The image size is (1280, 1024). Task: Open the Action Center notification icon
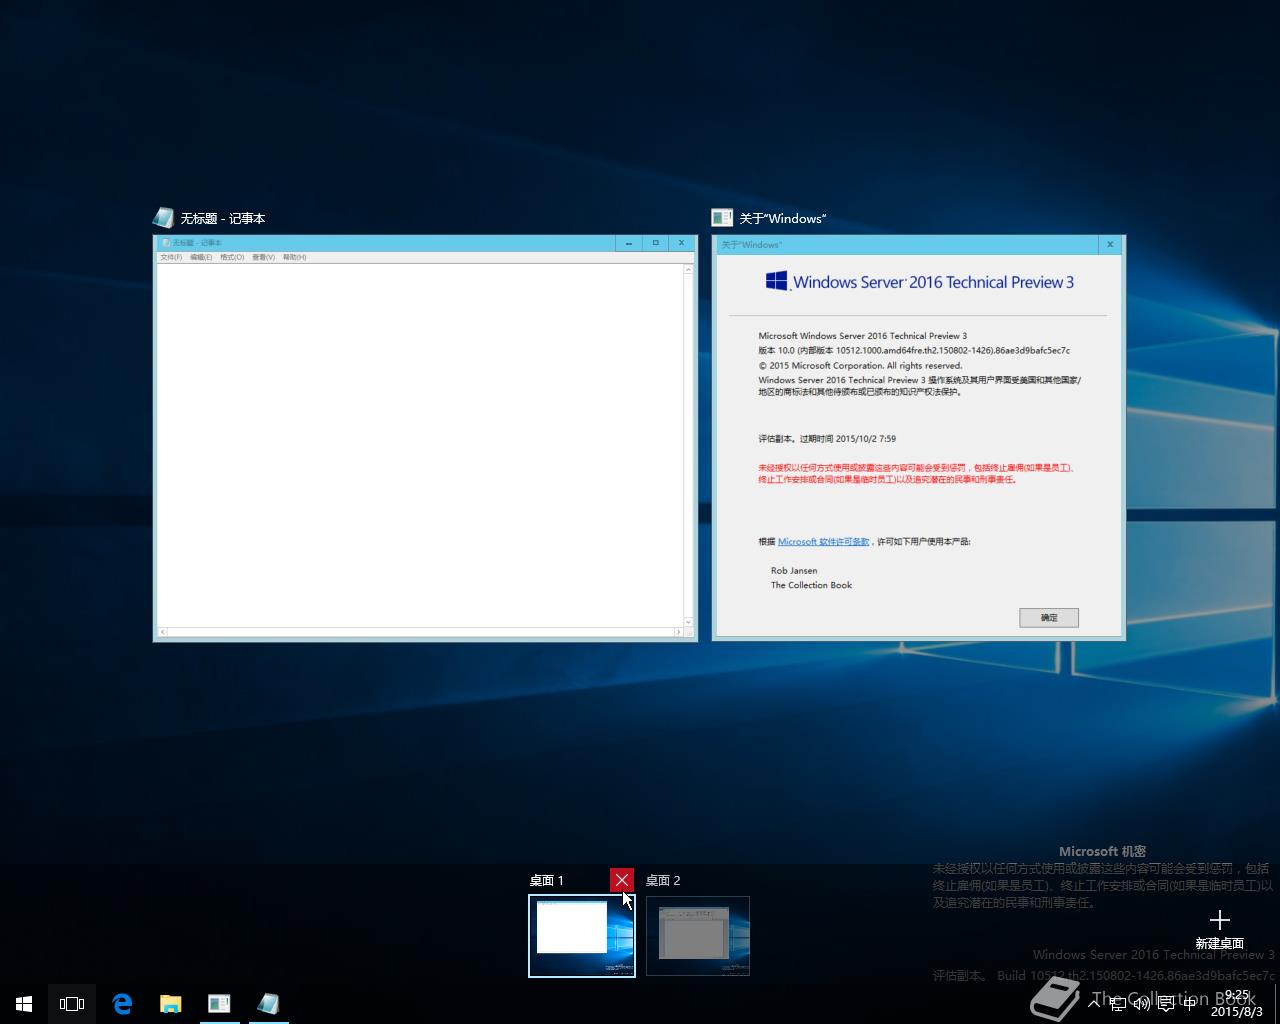click(1165, 1003)
